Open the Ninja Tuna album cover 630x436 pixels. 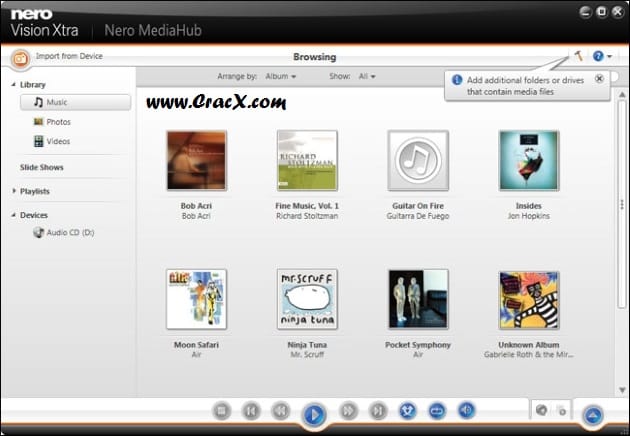point(307,299)
